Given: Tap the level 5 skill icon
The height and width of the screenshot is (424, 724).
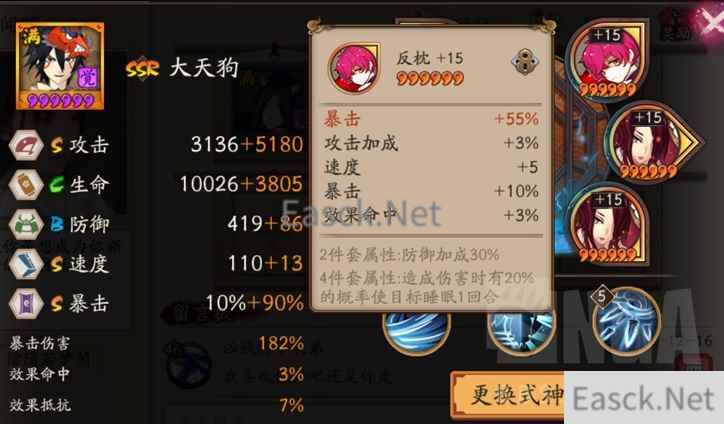Looking at the screenshot, I should click(x=627, y=320).
